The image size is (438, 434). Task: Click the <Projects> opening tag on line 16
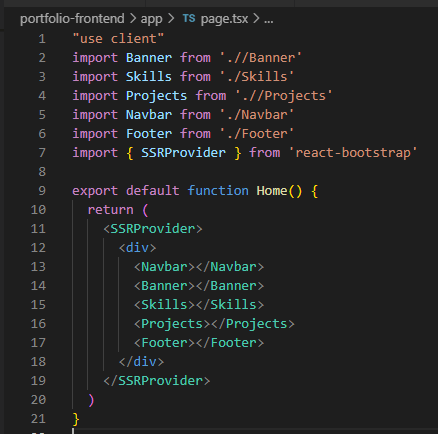[x=172, y=324]
